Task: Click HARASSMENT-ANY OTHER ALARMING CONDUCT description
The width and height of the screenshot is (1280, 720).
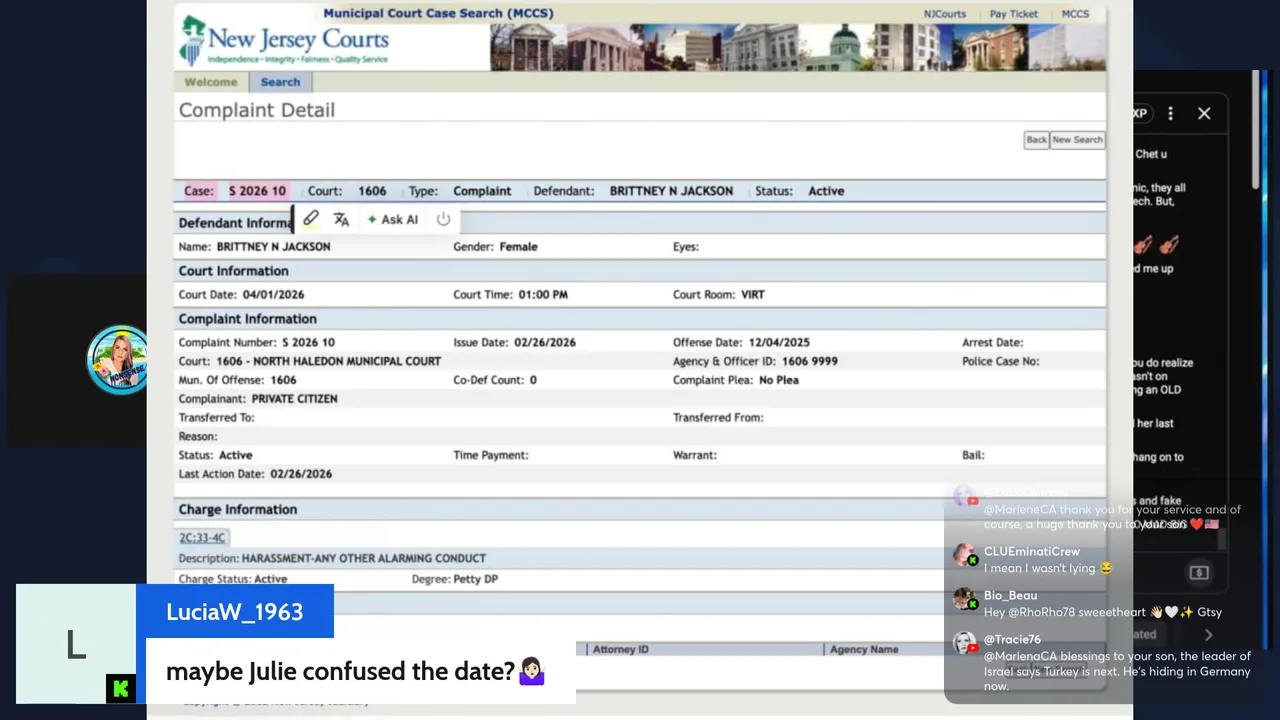Action: point(364,558)
